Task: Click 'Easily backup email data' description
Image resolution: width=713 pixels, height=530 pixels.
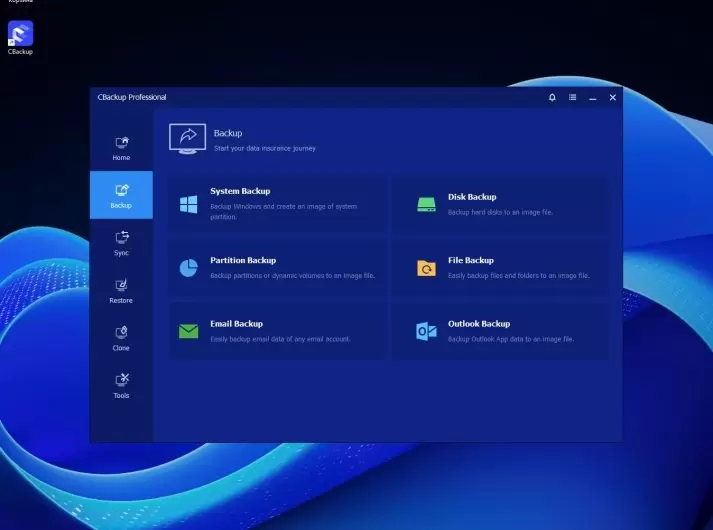Action: click(x=280, y=339)
